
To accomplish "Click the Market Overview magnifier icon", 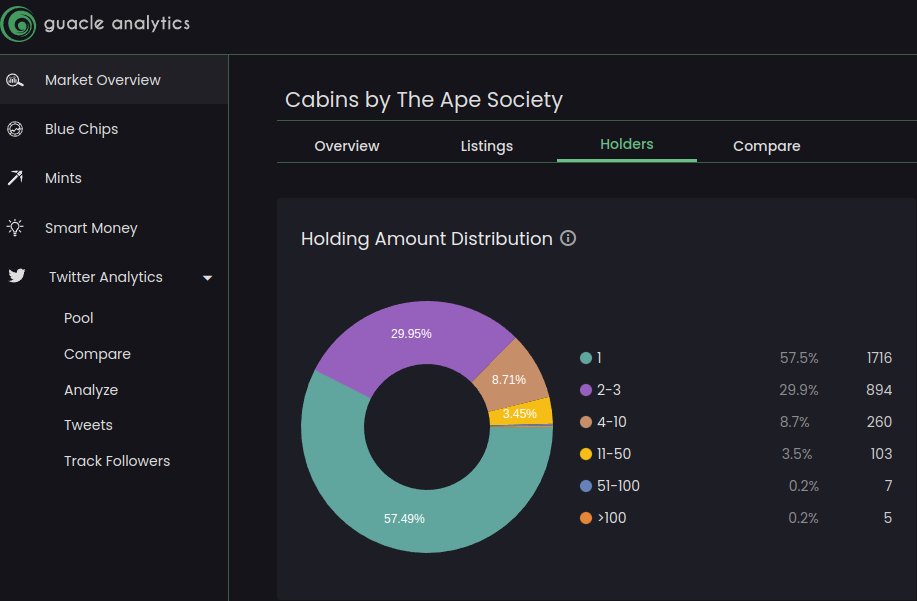I will coord(15,80).
